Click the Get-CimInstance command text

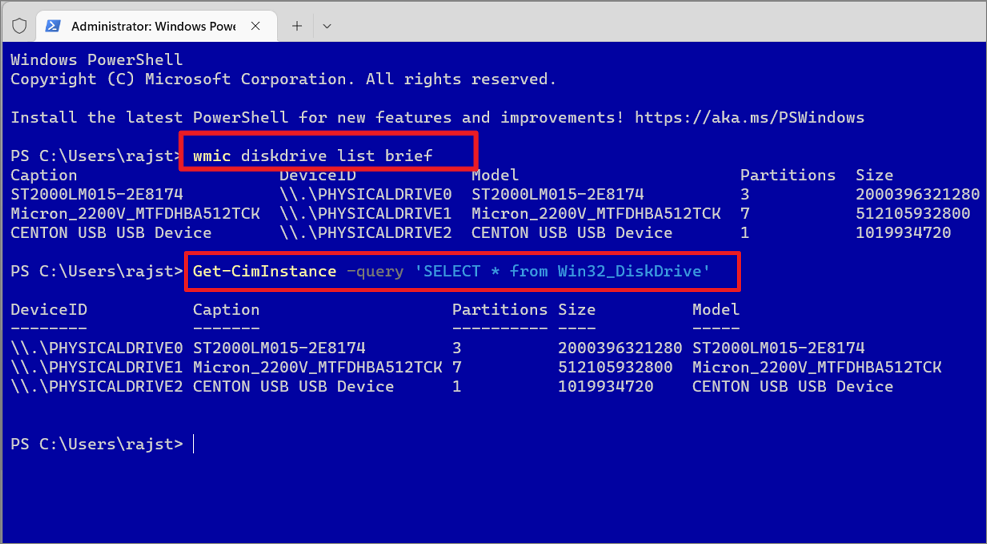point(264,271)
